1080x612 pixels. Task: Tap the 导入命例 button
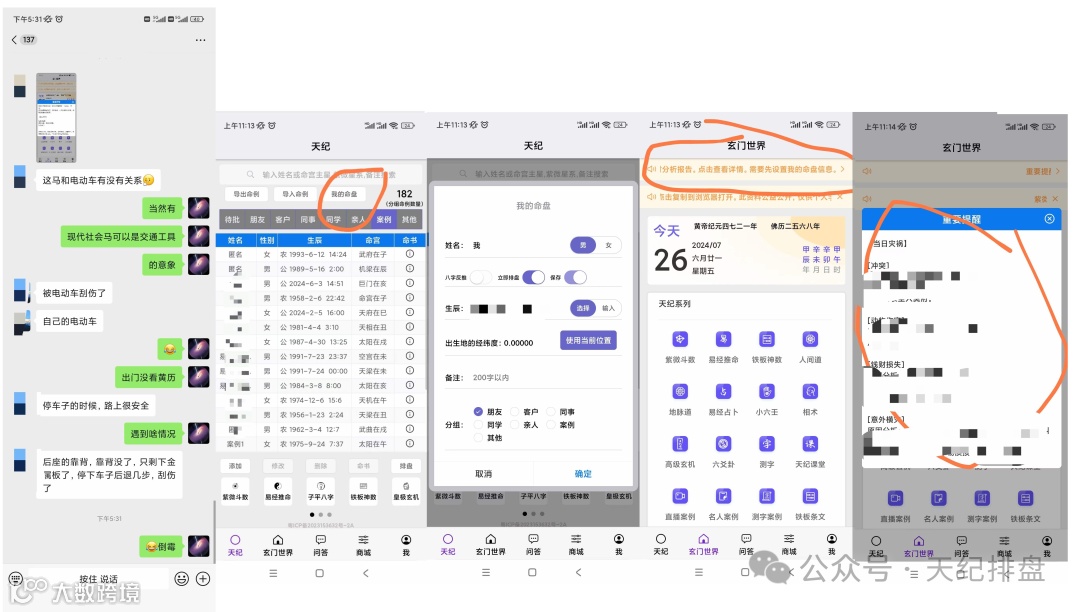pos(295,194)
